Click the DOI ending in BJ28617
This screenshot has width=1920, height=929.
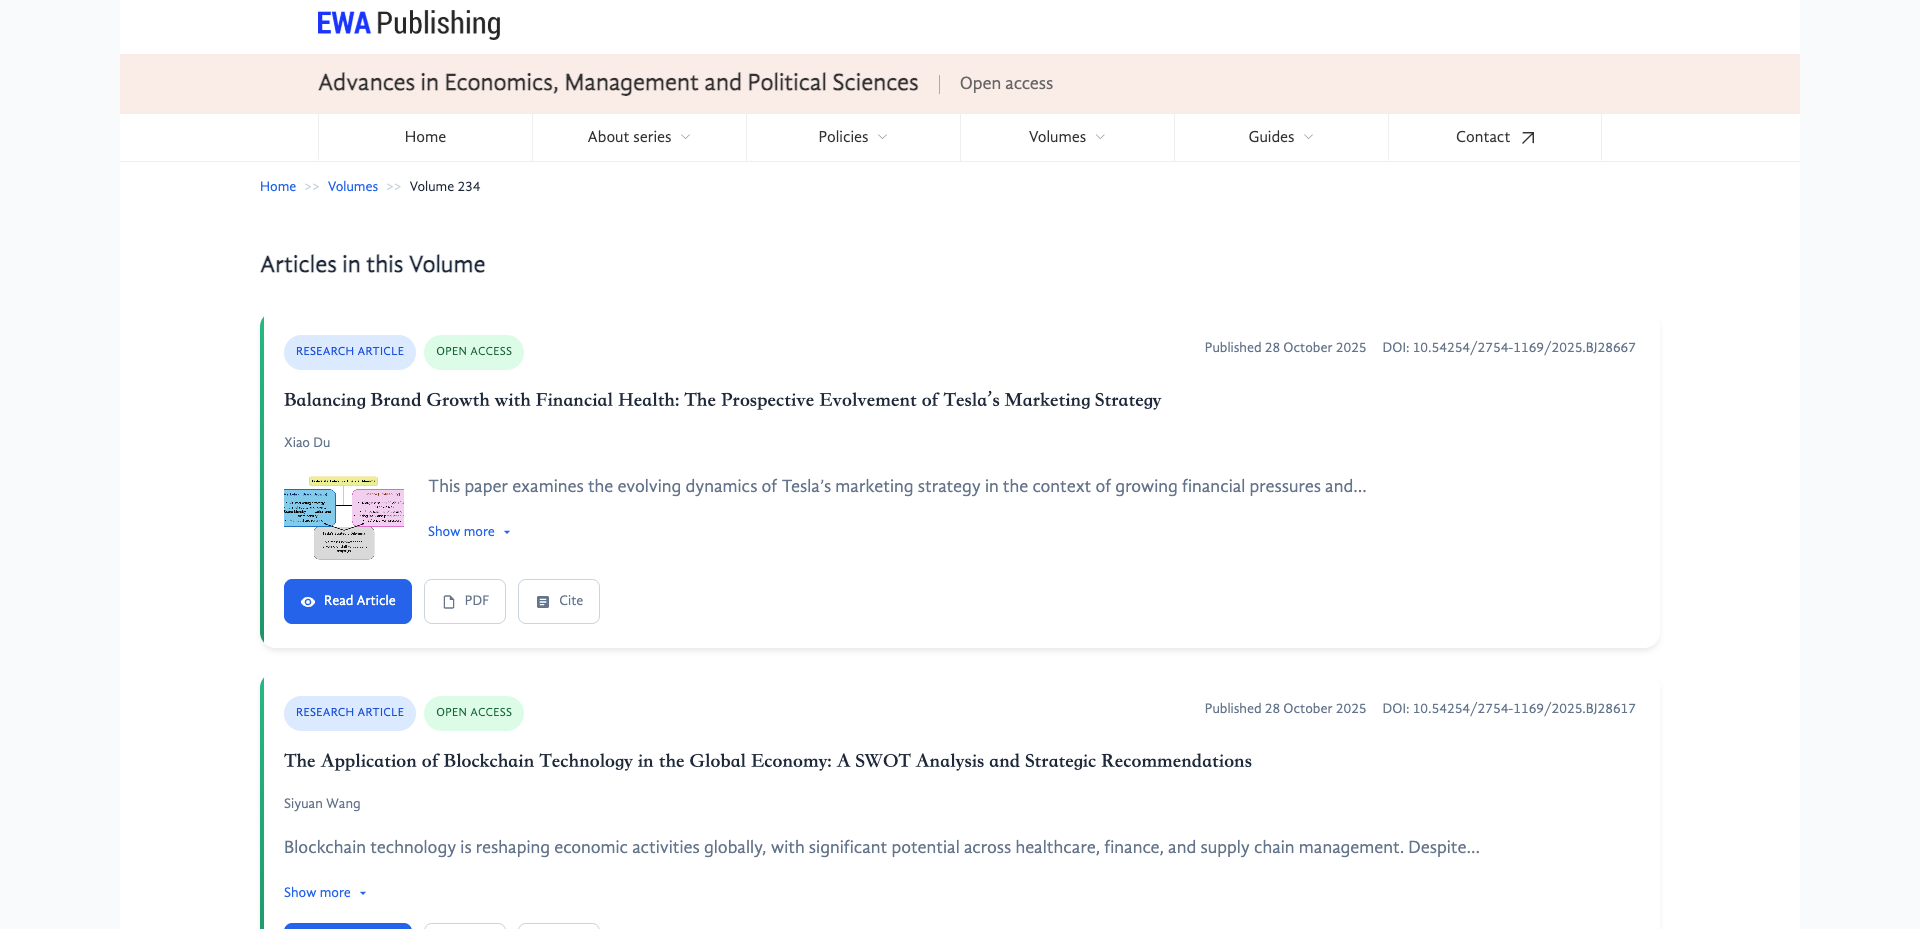click(x=1509, y=709)
